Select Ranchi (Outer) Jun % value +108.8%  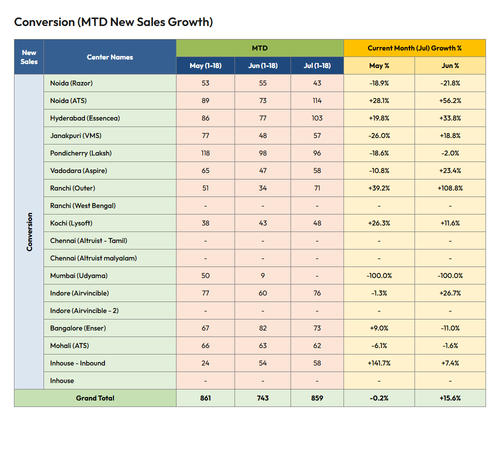450,188
